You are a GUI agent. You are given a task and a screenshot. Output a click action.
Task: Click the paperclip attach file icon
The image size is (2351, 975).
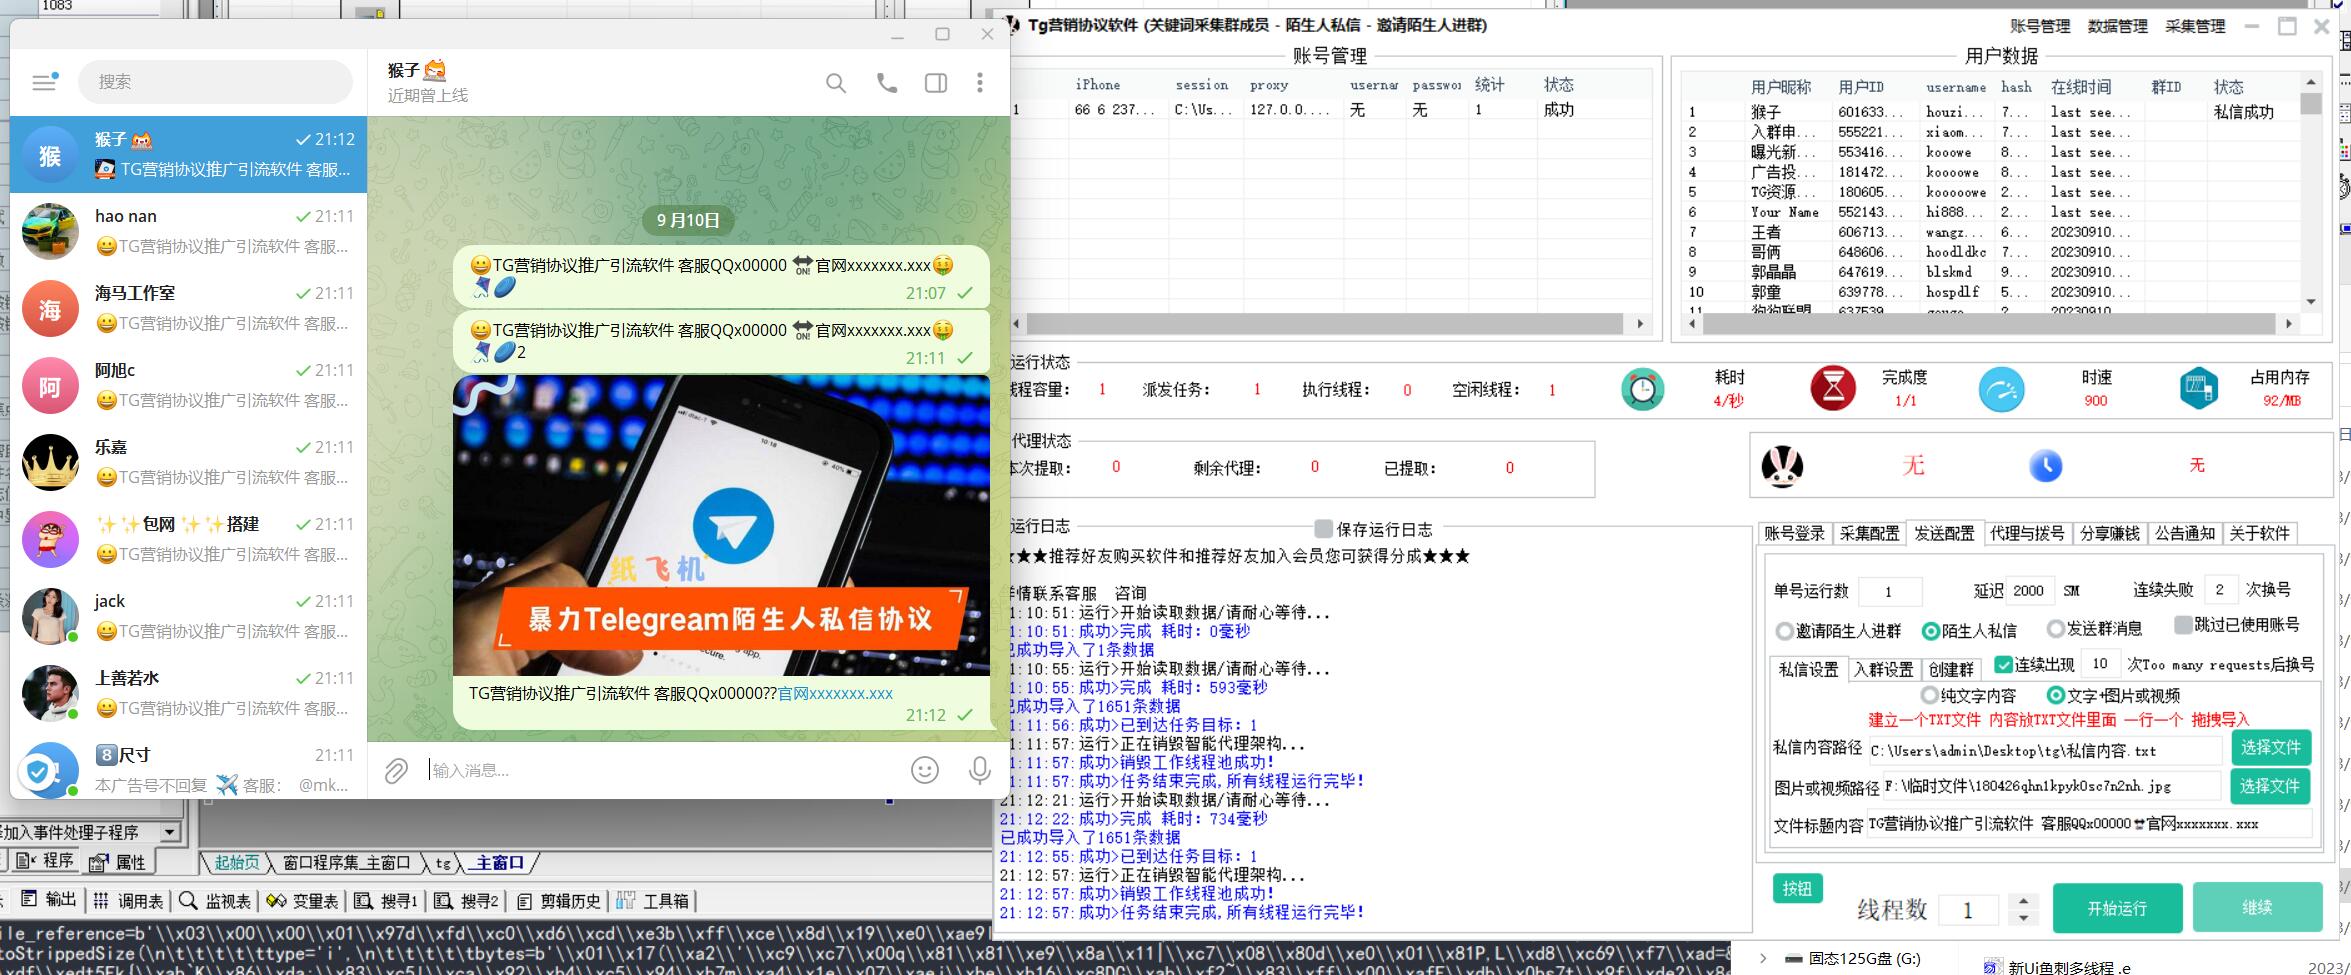tap(396, 770)
